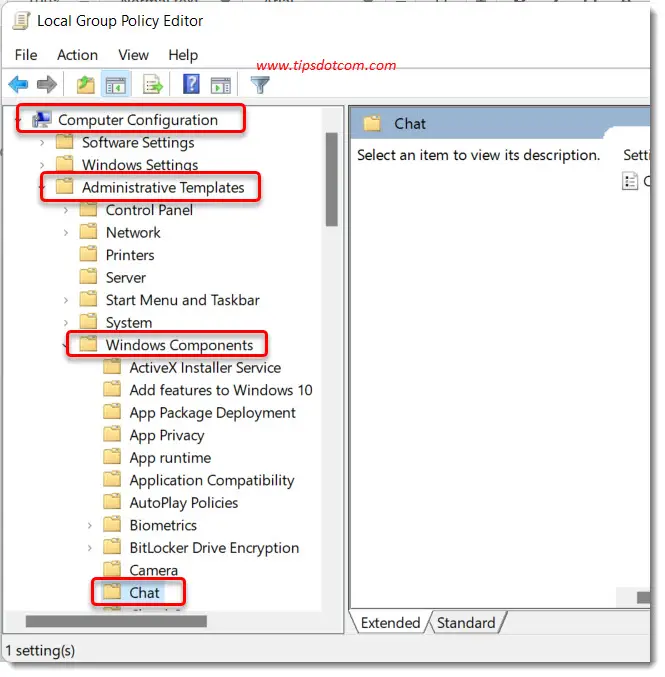Click the Back arrow in toolbar
Image resolution: width=665 pixels, height=677 pixels.
[x=19, y=85]
